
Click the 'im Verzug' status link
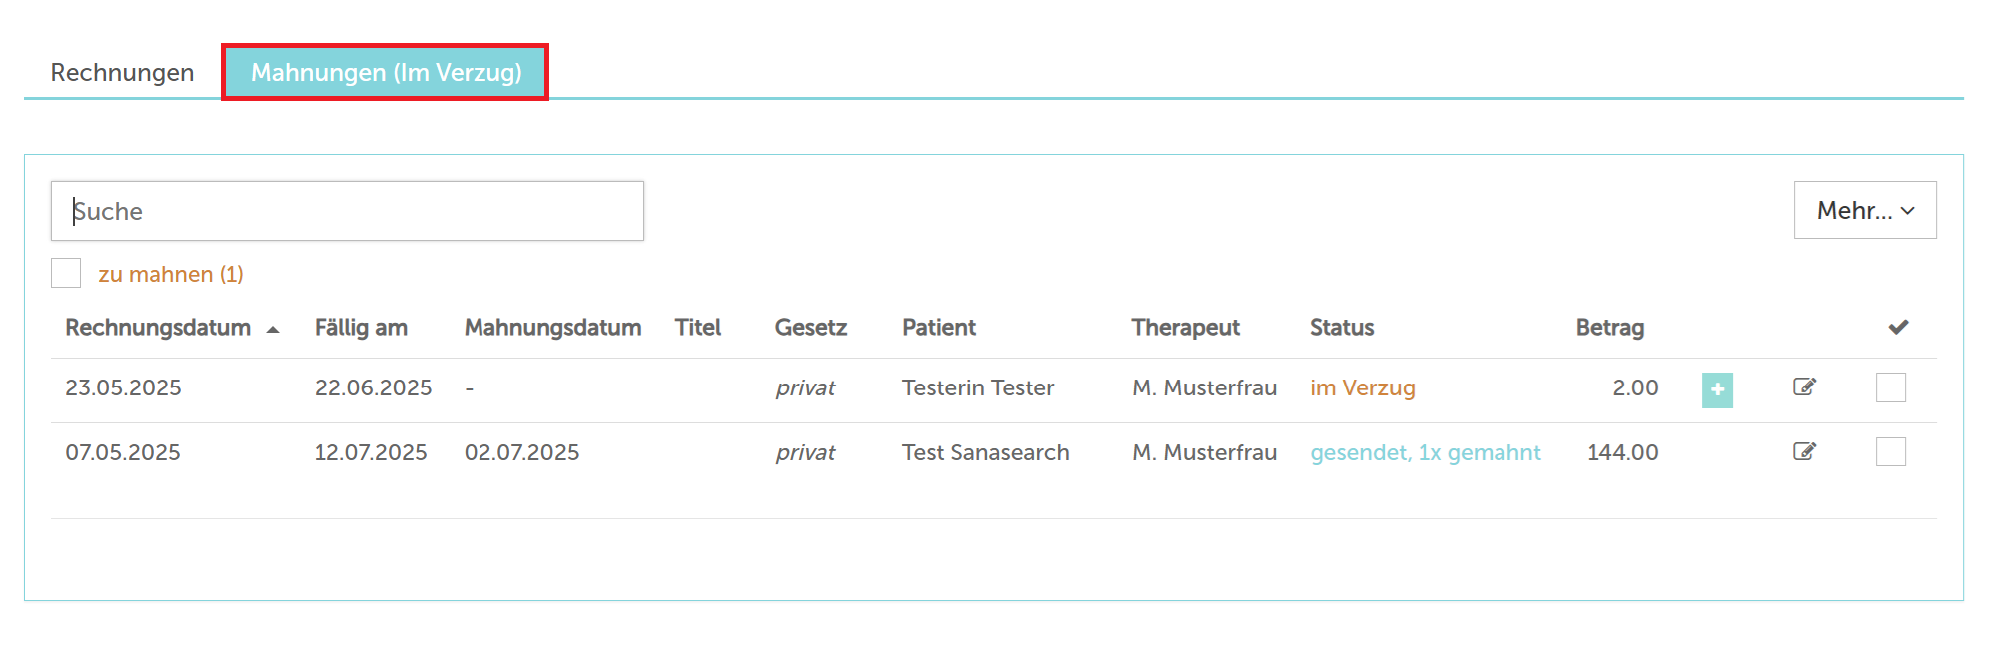(x=1362, y=388)
